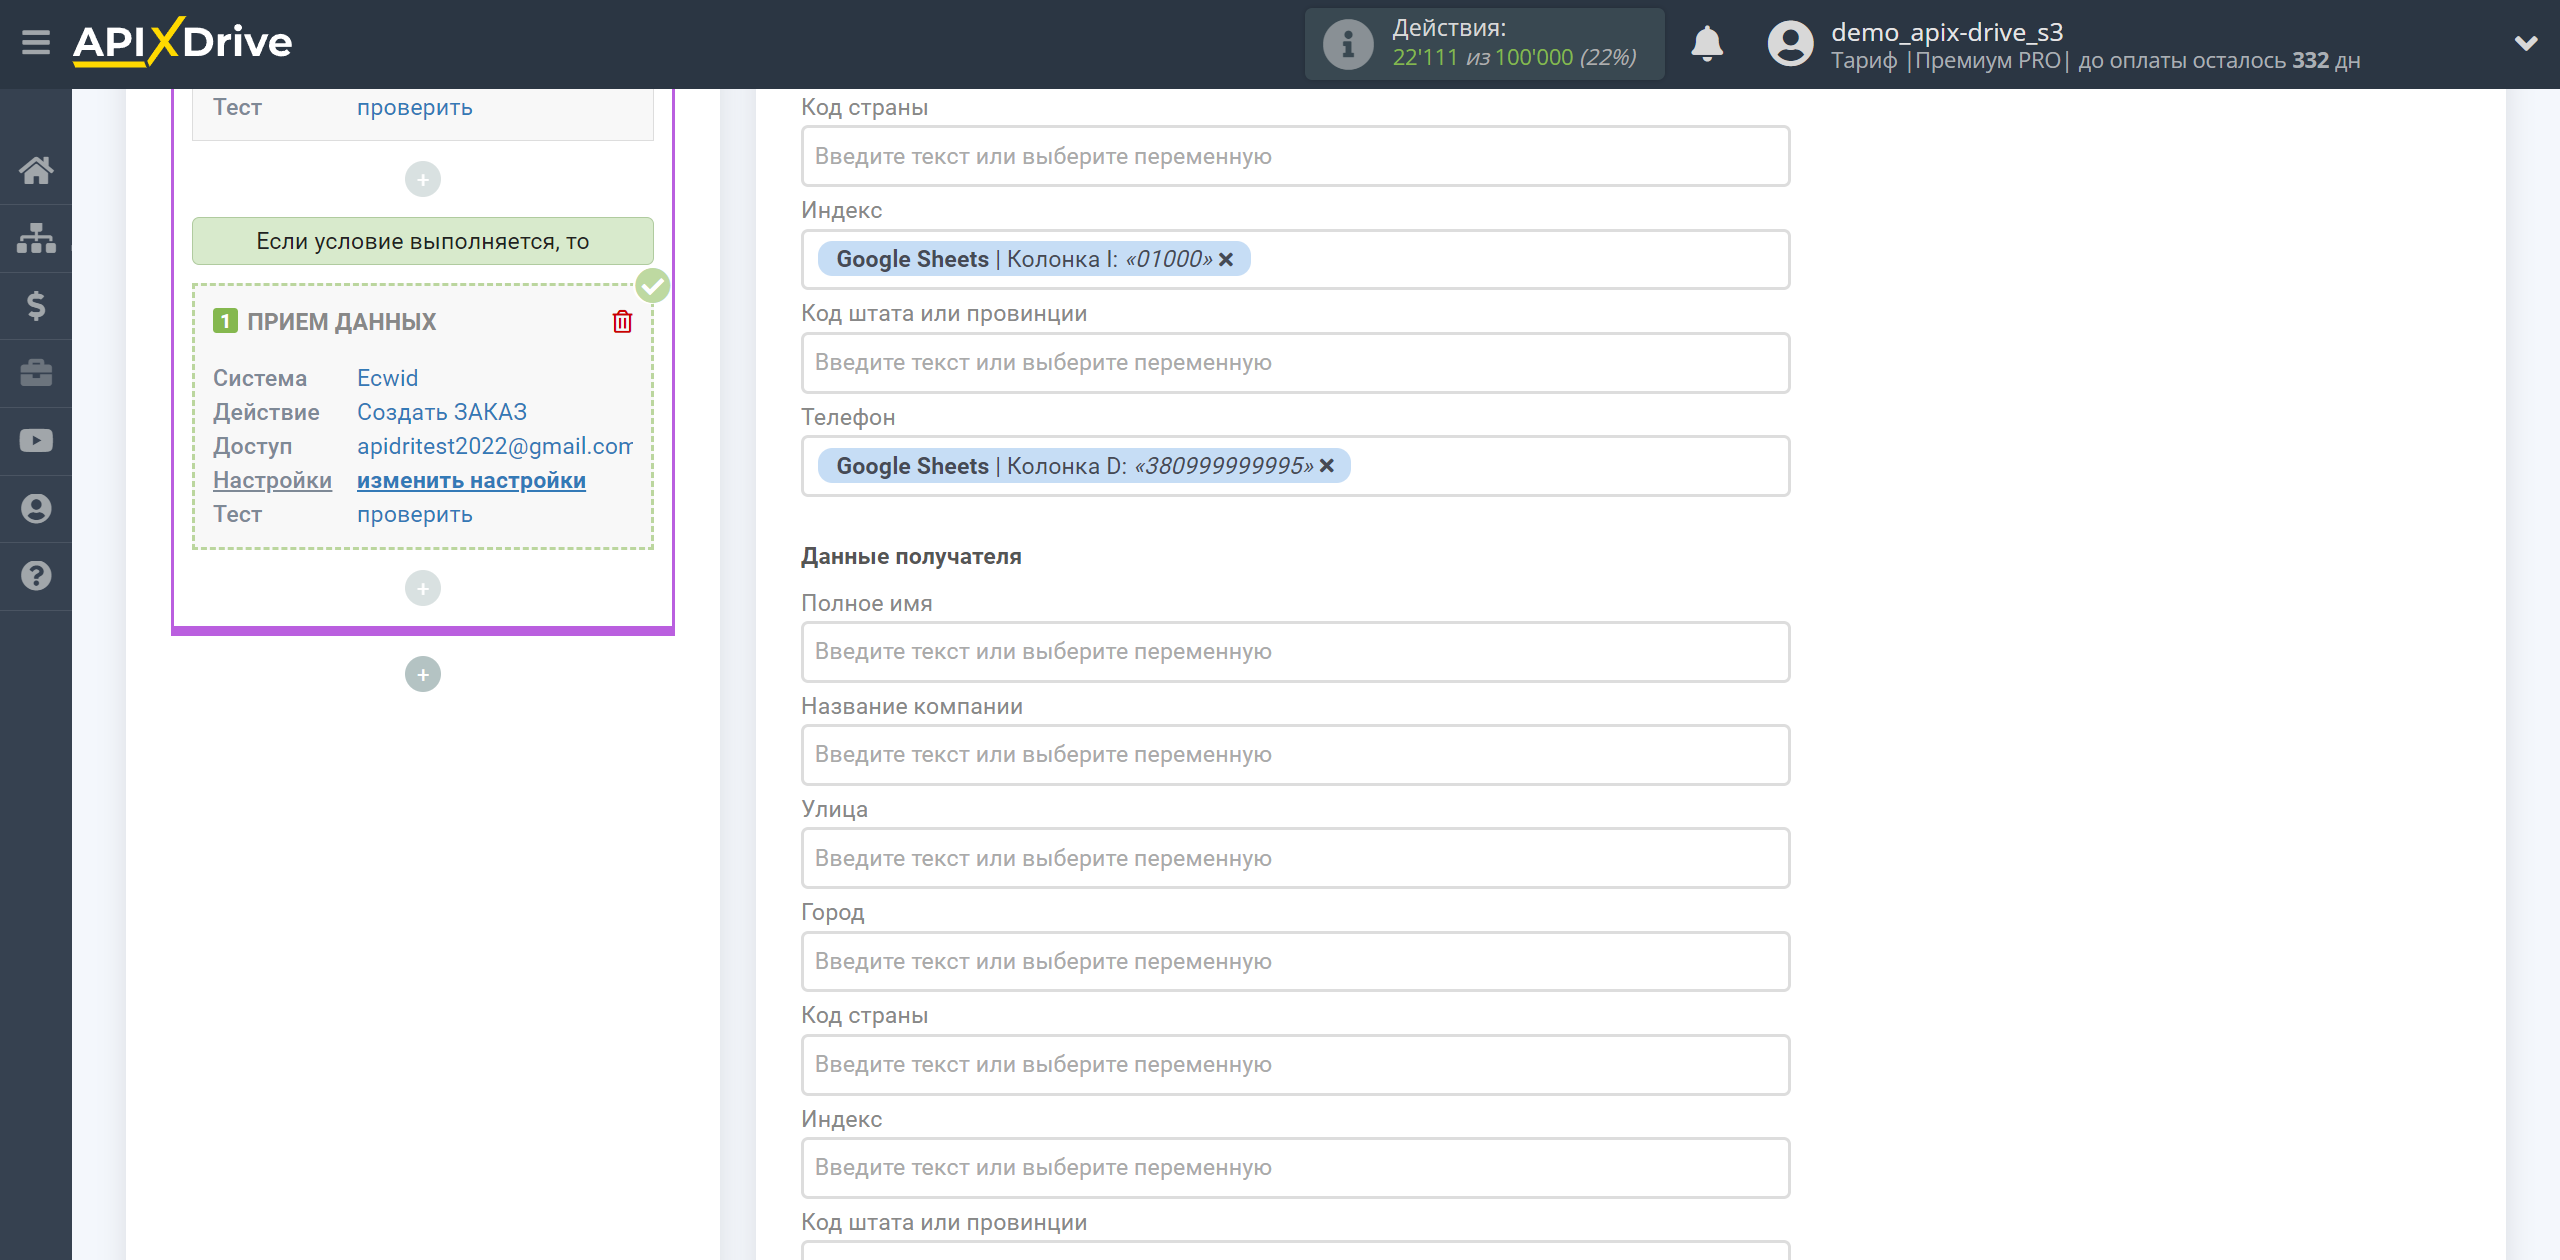
Task: Click the top проверить test link
Action: click(414, 107)
